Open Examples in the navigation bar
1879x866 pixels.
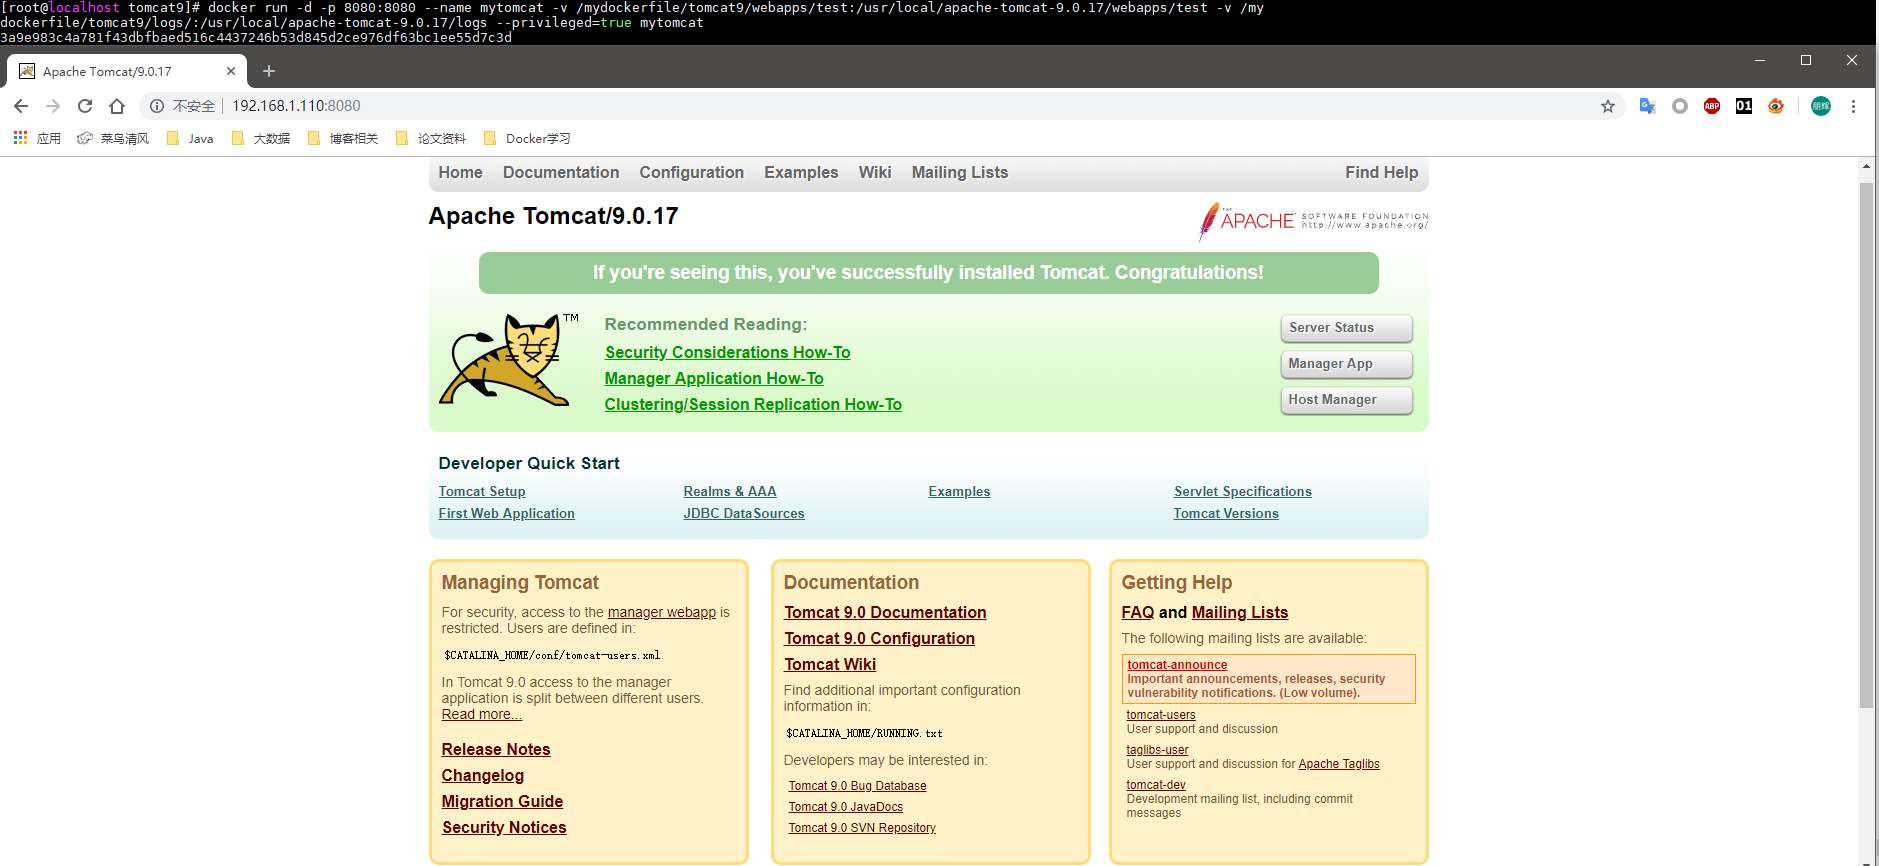(801, 172)
